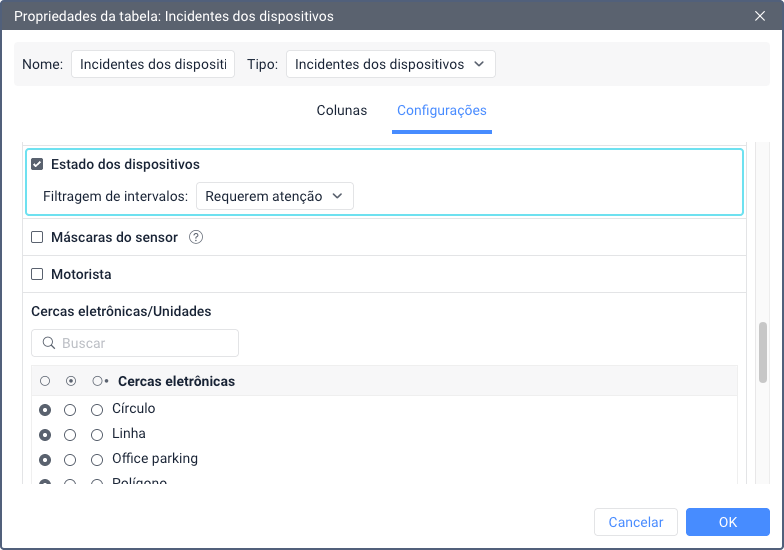Select the middle radio button for Office parking
Image resolution: width=784 pixels, height=550 pixels.
coord(70,459)
